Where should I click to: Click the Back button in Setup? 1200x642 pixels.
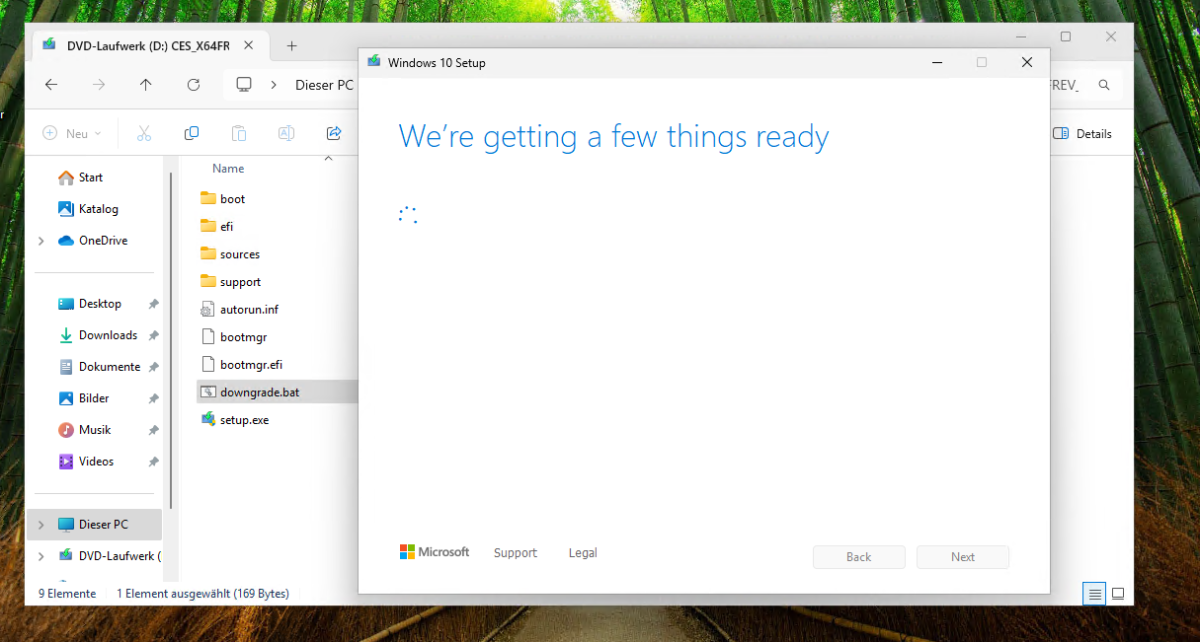tap(859, 557)
